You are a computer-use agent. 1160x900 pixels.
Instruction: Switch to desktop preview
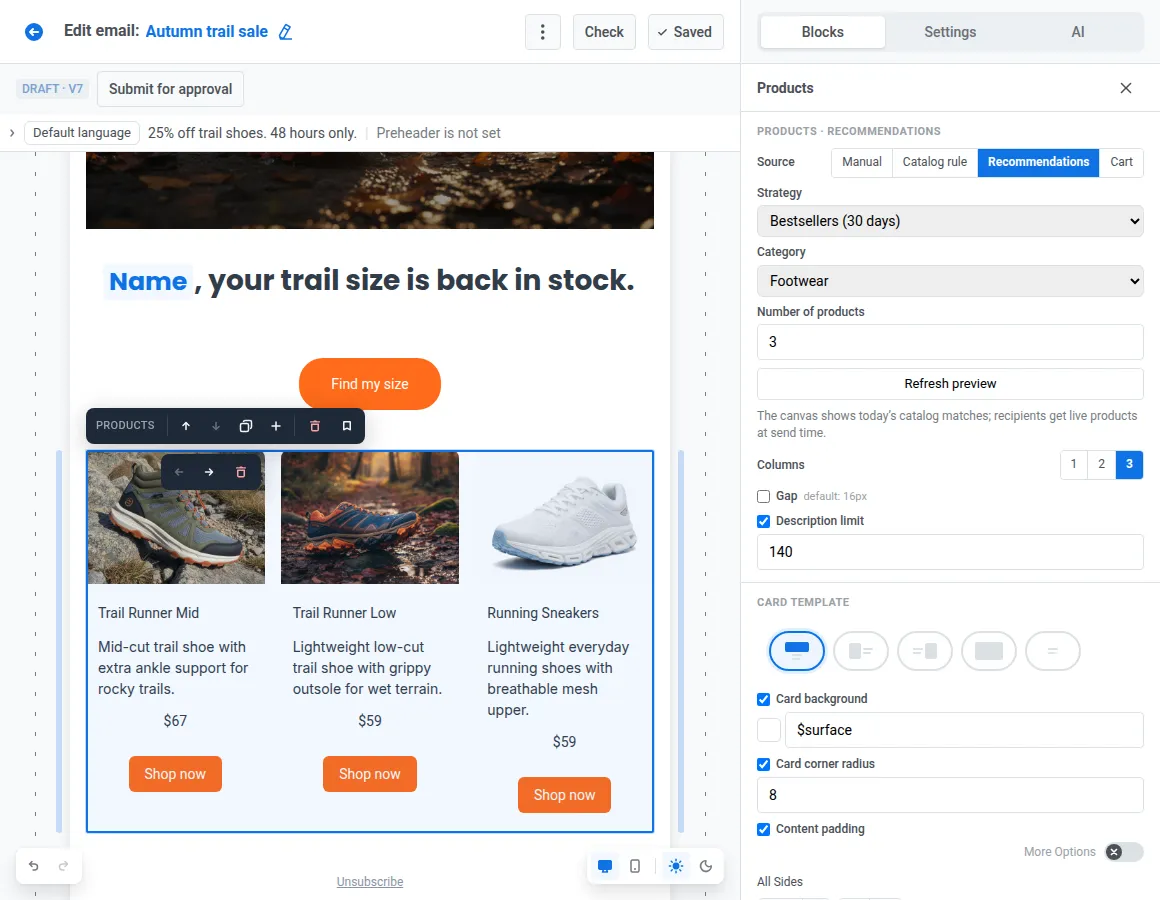point(604,866)
